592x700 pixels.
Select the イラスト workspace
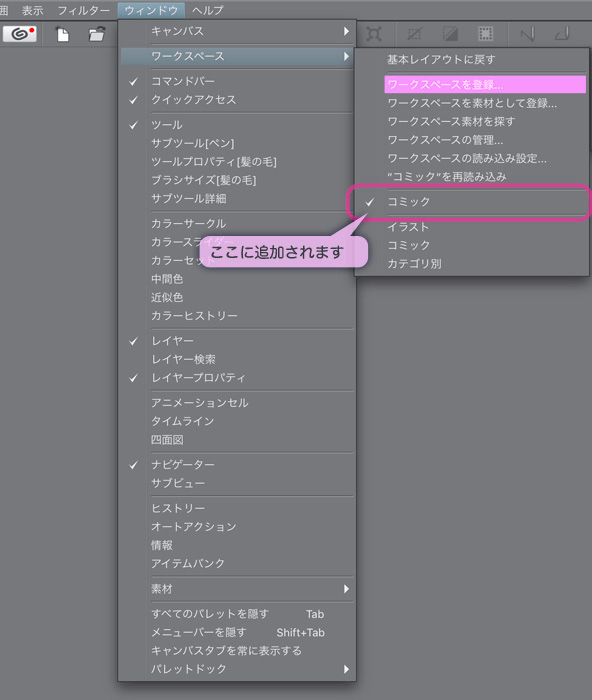(x=471, y=227)
